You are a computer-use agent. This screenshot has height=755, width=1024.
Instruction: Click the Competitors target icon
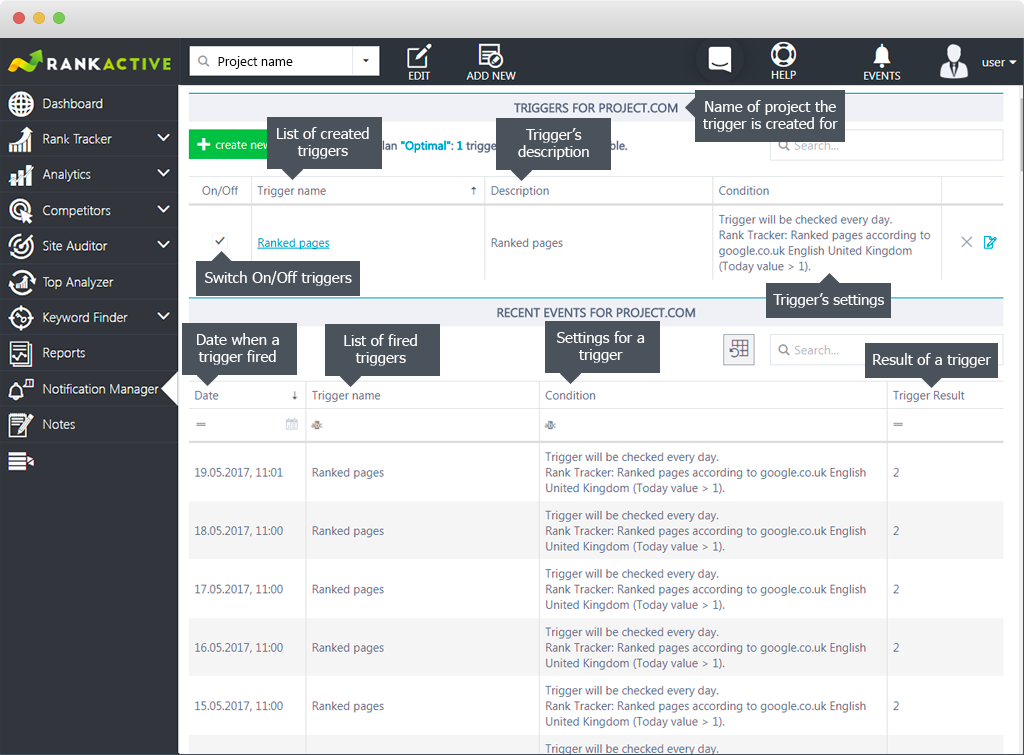coord(21,210)
